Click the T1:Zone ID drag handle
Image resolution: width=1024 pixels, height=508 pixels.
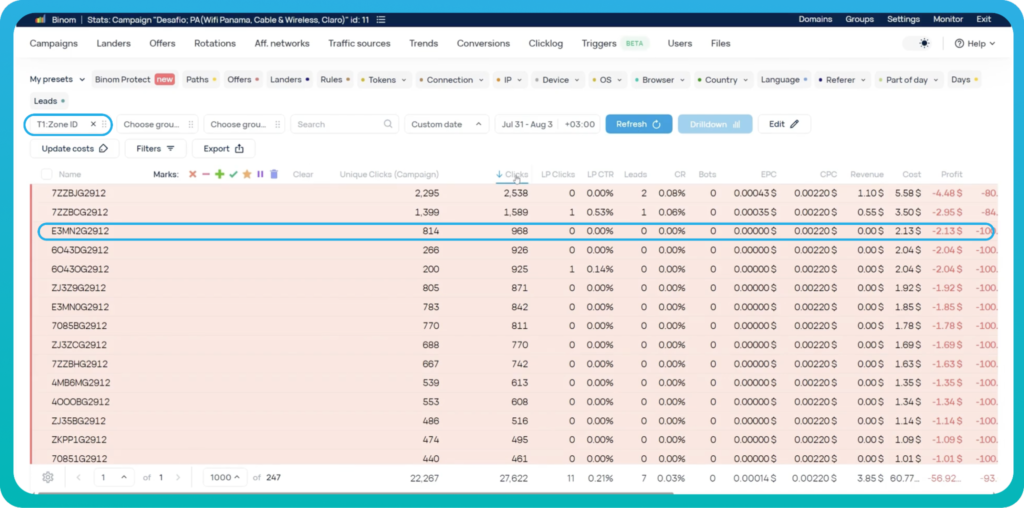[104, 124]
